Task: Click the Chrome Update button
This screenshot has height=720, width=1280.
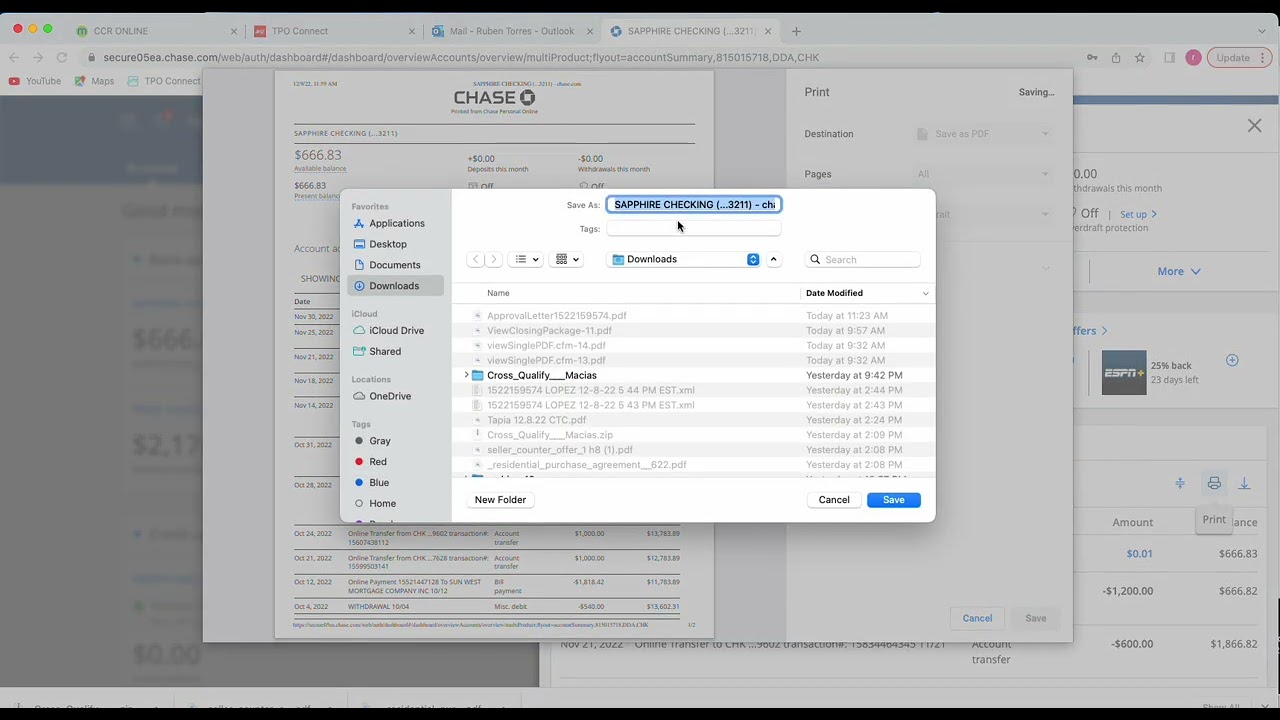Action: click(1240, 58)
